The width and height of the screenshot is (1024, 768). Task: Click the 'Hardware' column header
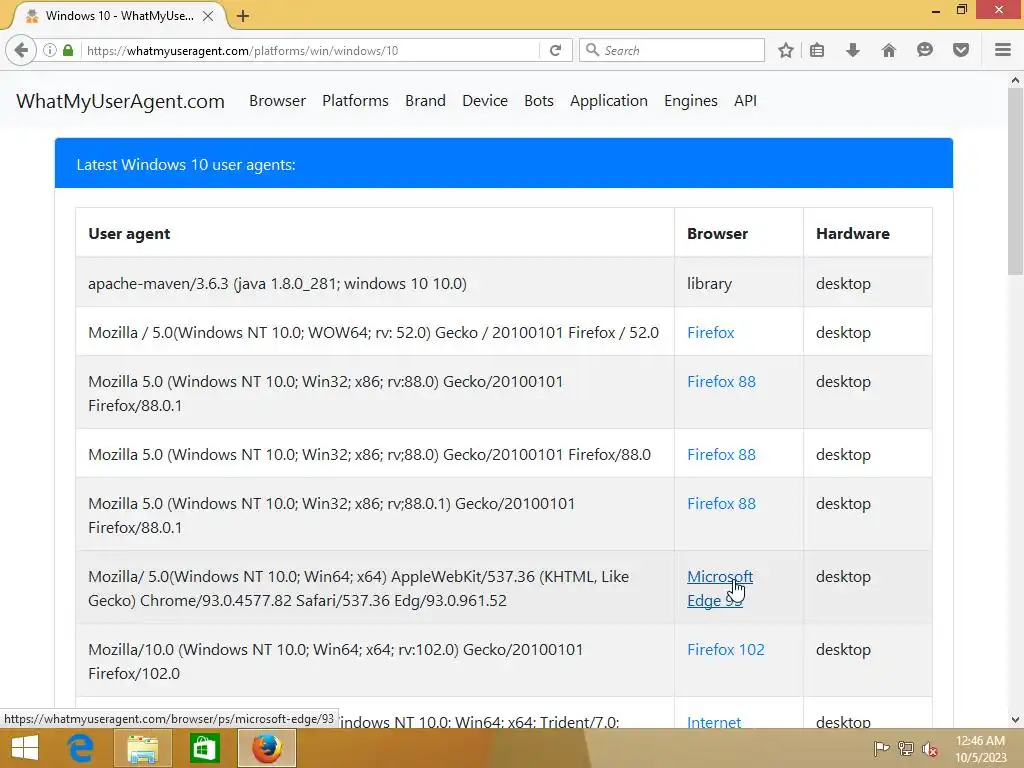[852, 234]
